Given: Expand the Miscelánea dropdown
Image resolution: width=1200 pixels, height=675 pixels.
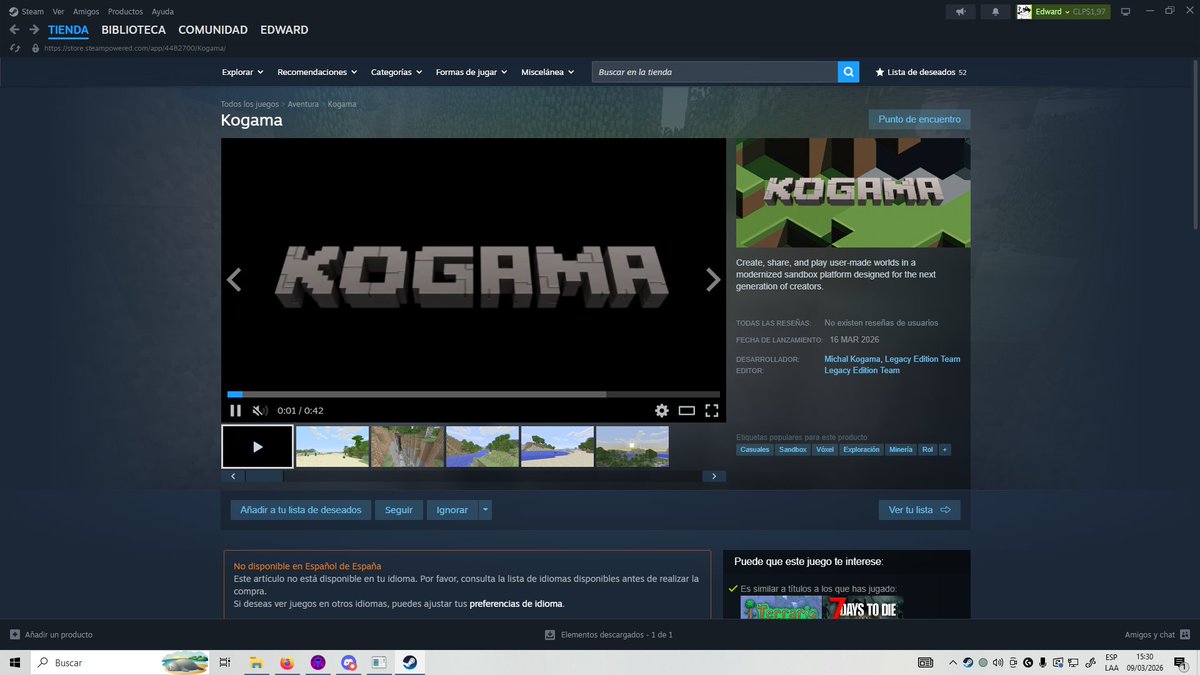Looking at the screenshot, I should point(548,72).
